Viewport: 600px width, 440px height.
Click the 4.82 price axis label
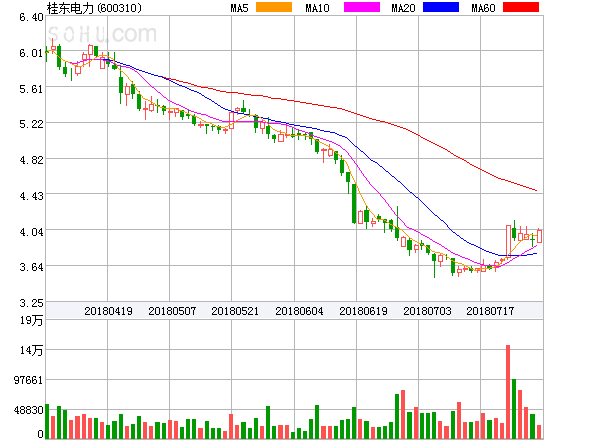pos(31,160)
